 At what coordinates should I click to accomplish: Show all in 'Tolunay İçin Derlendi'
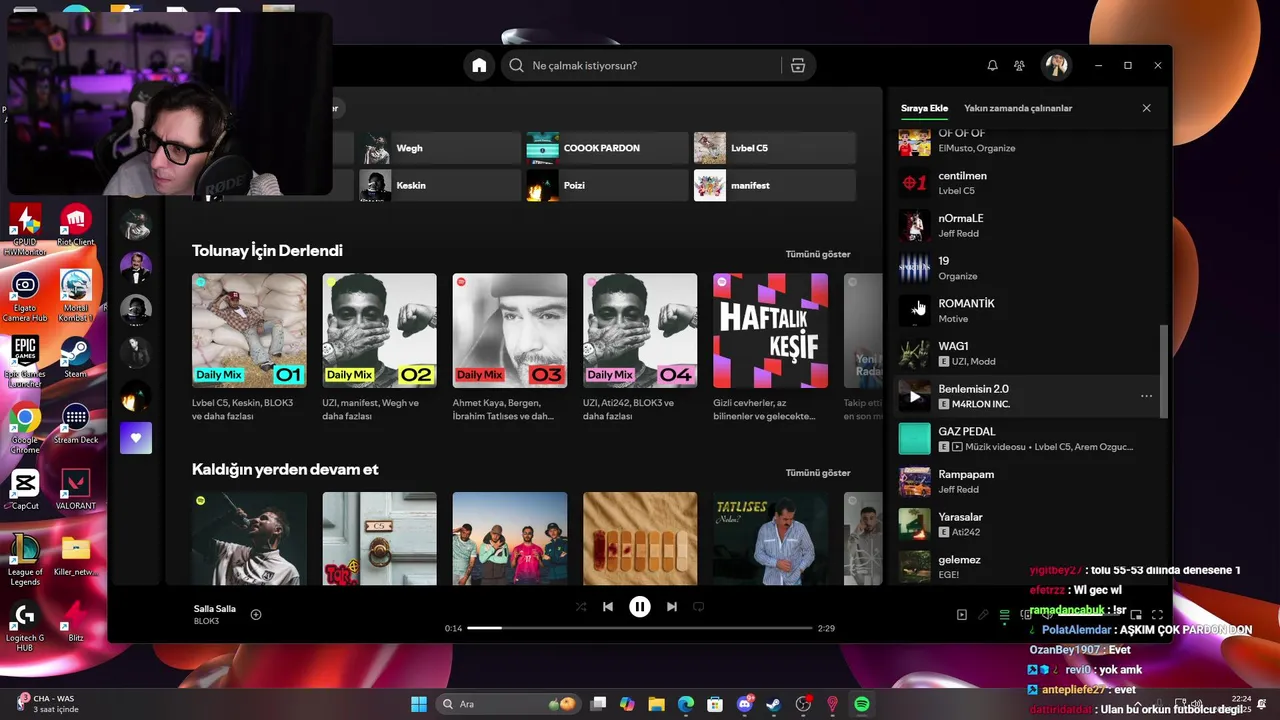817,255
